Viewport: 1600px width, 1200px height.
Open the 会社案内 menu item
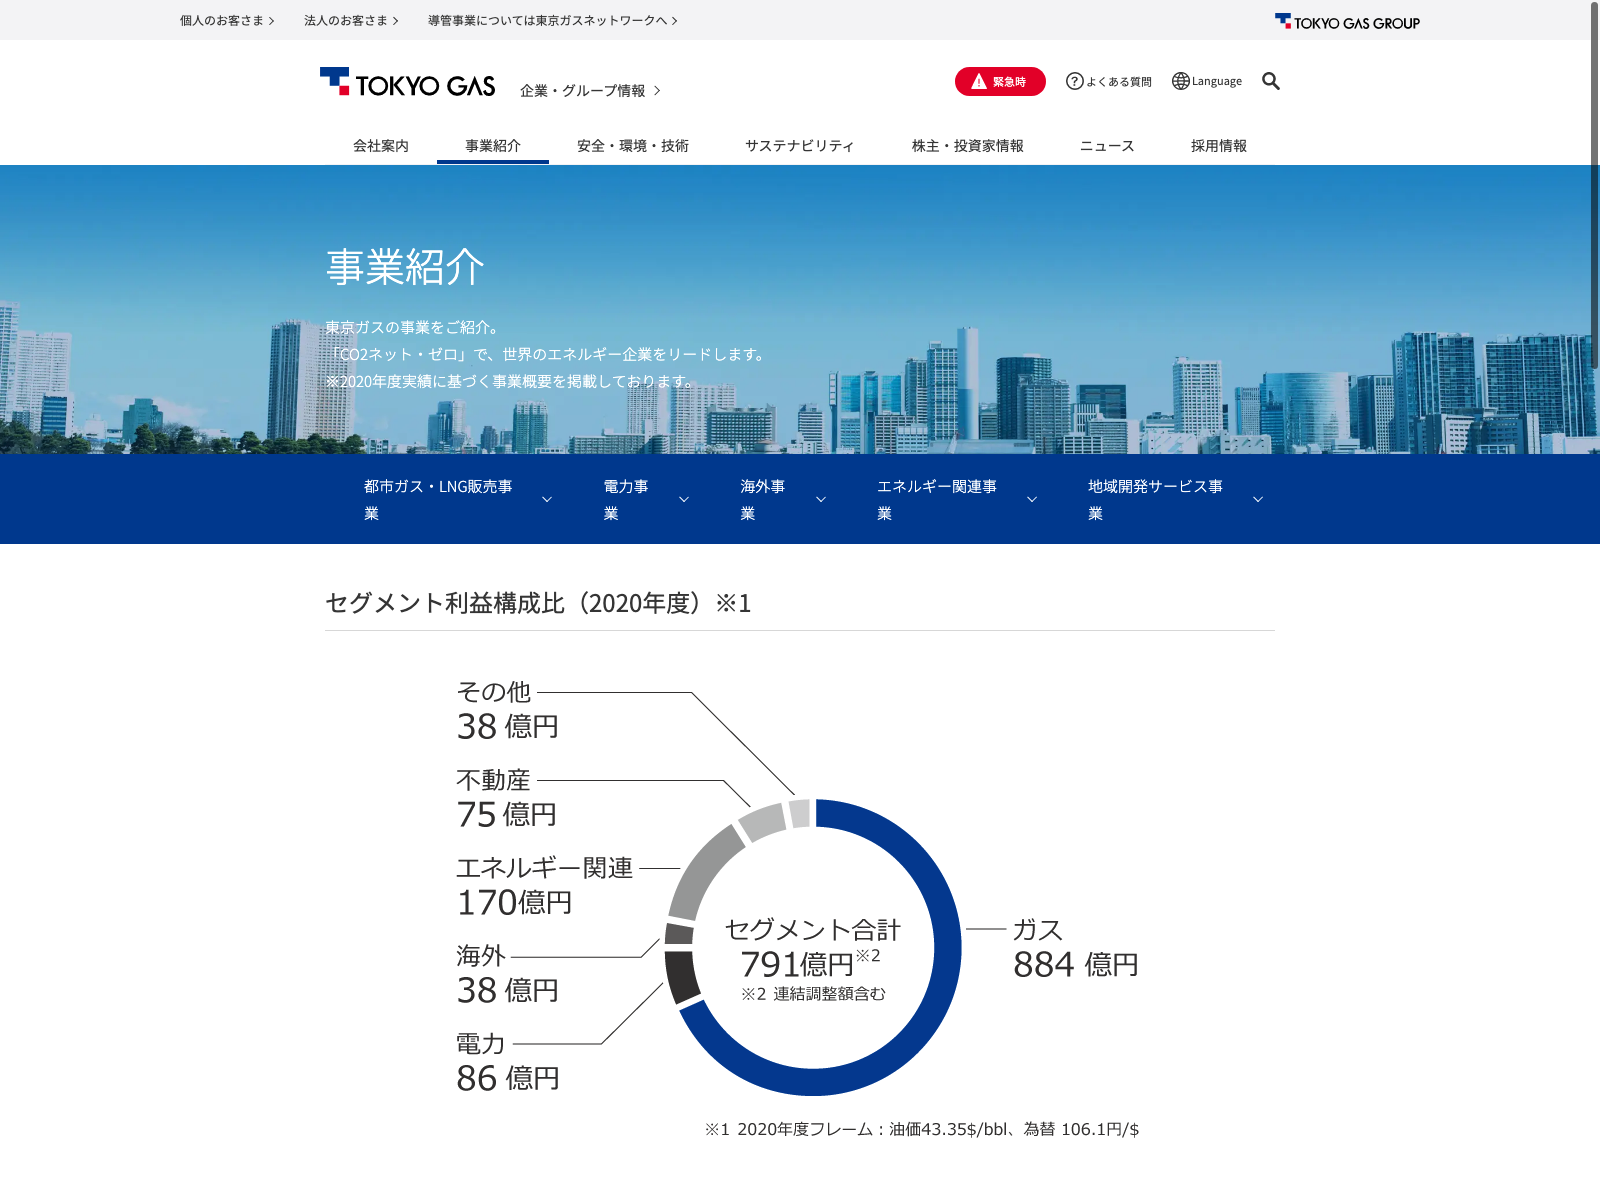[x=381, y=146]
